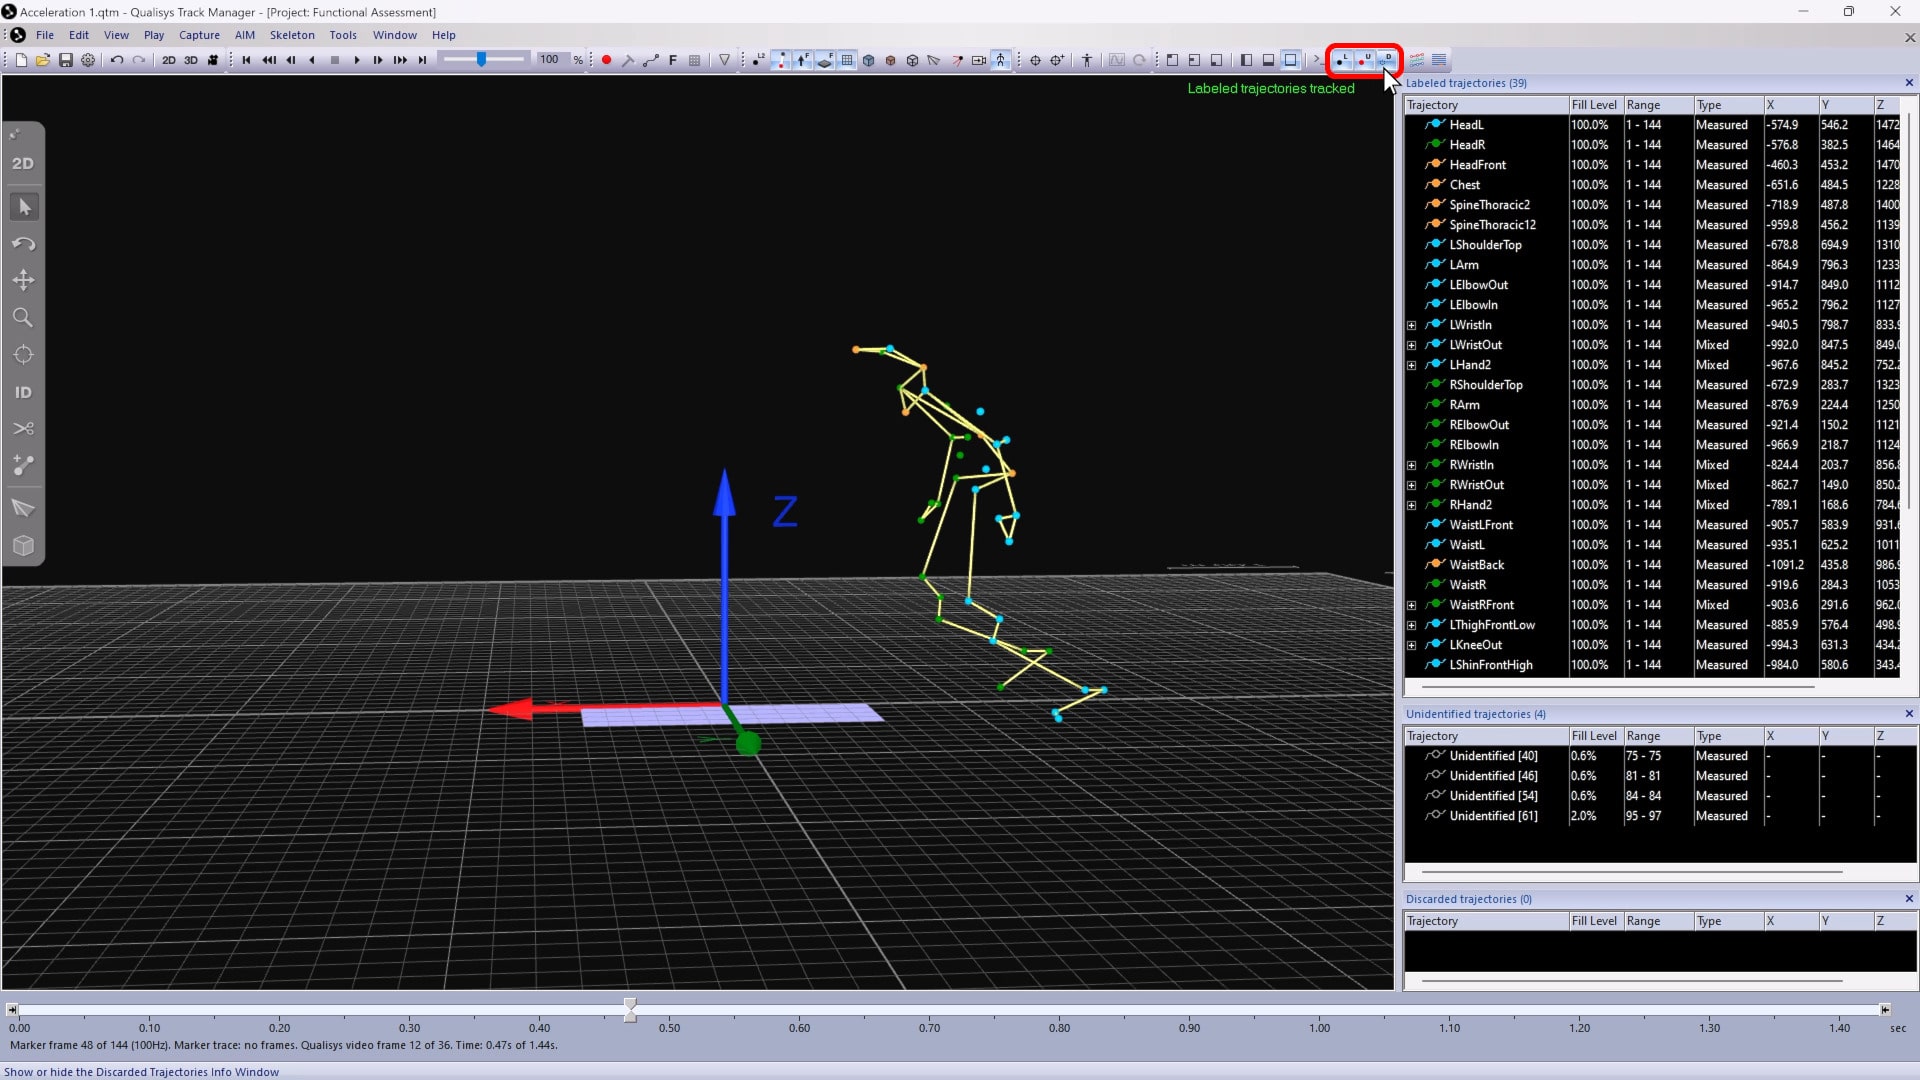Sort by Fill Level column header
Screen dimensions: 1920x1080
(x=1593, y=105)
